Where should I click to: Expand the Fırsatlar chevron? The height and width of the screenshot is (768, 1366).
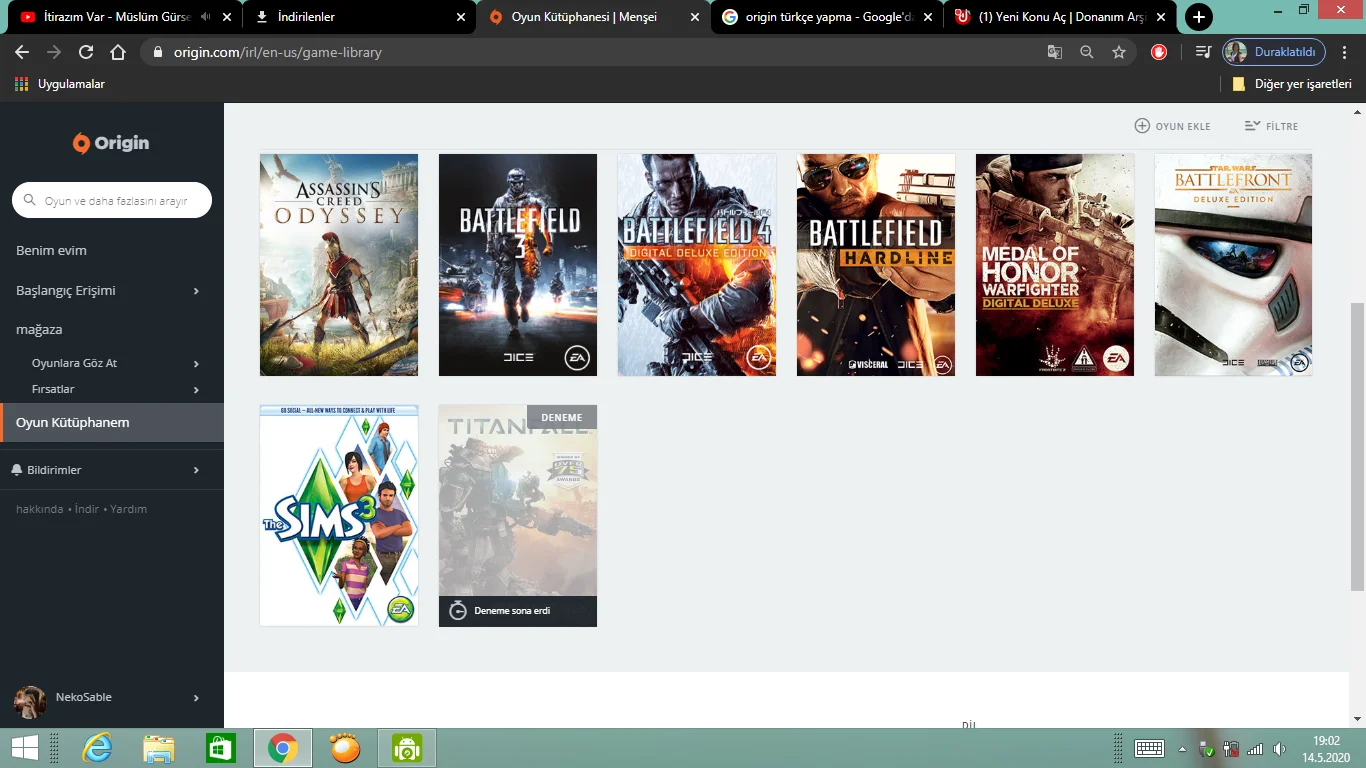[x=196, y=390]
